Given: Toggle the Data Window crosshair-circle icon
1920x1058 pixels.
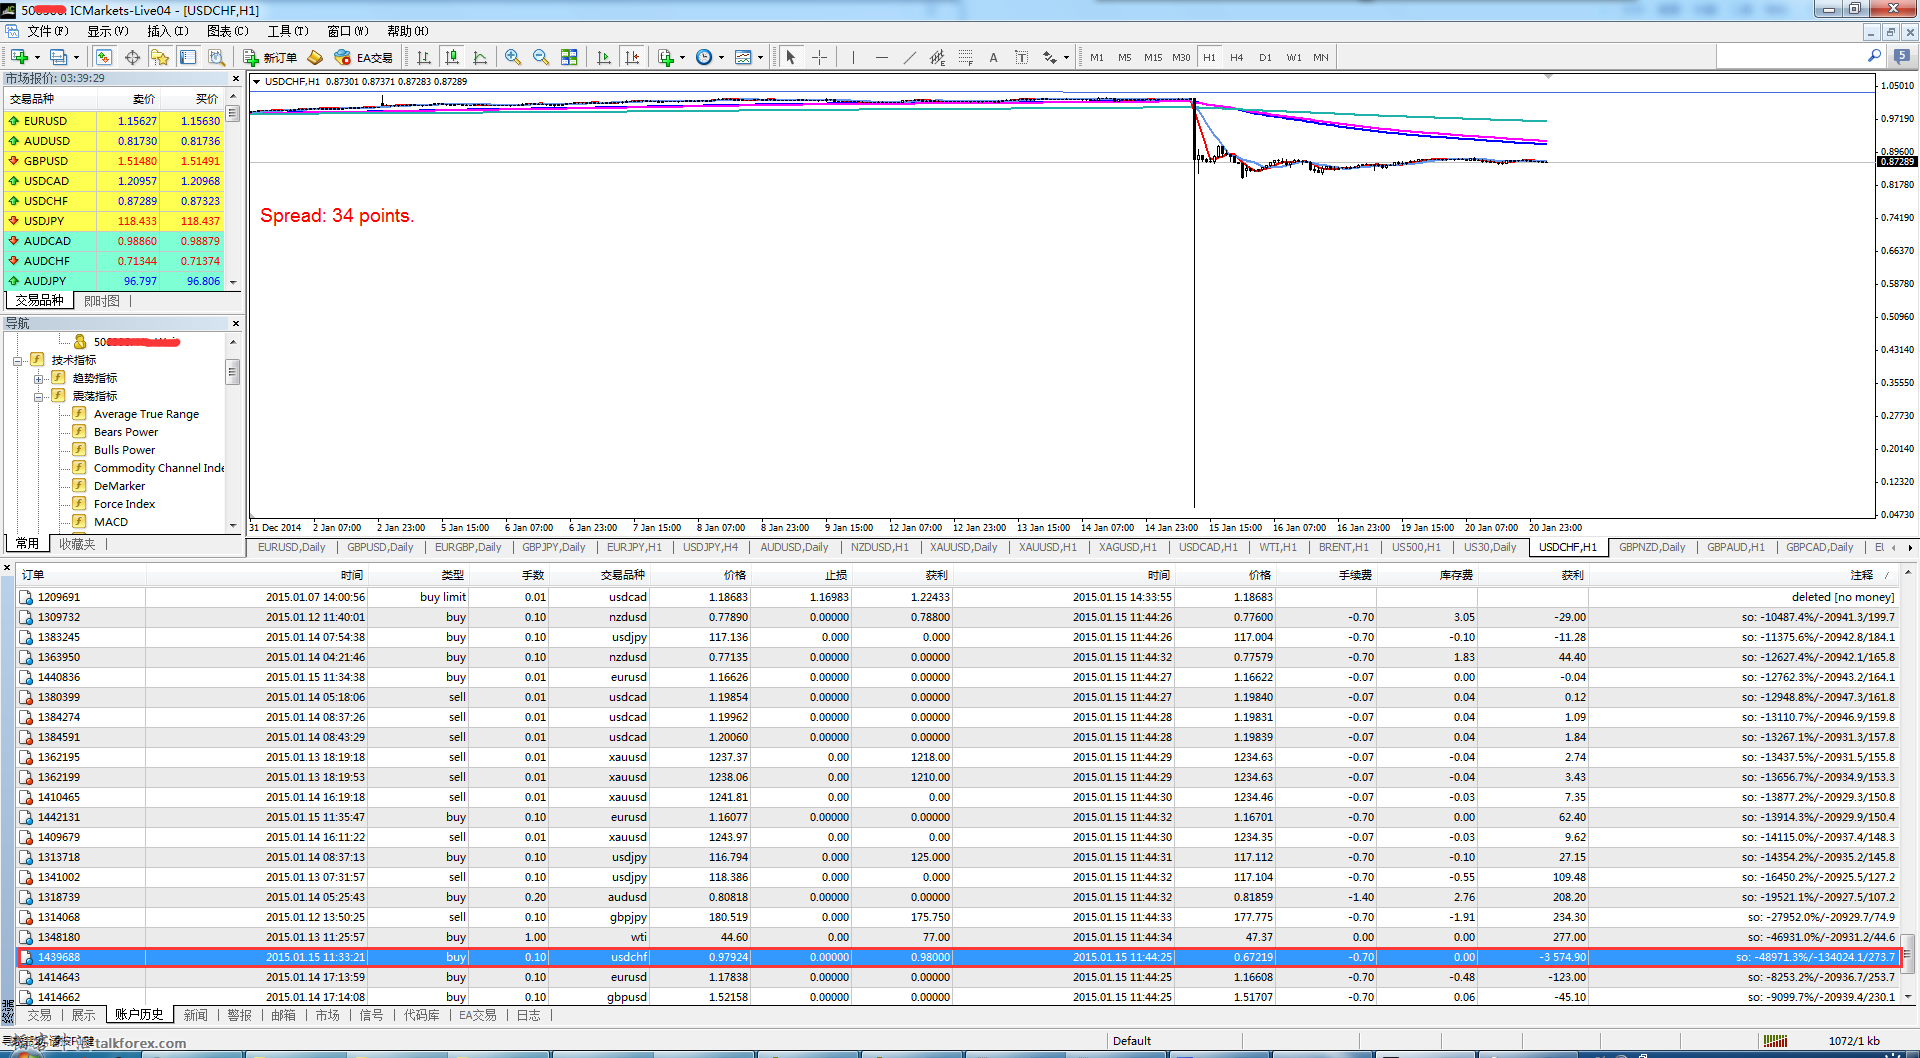Looking at the screenshot, I should pos(132,57).
